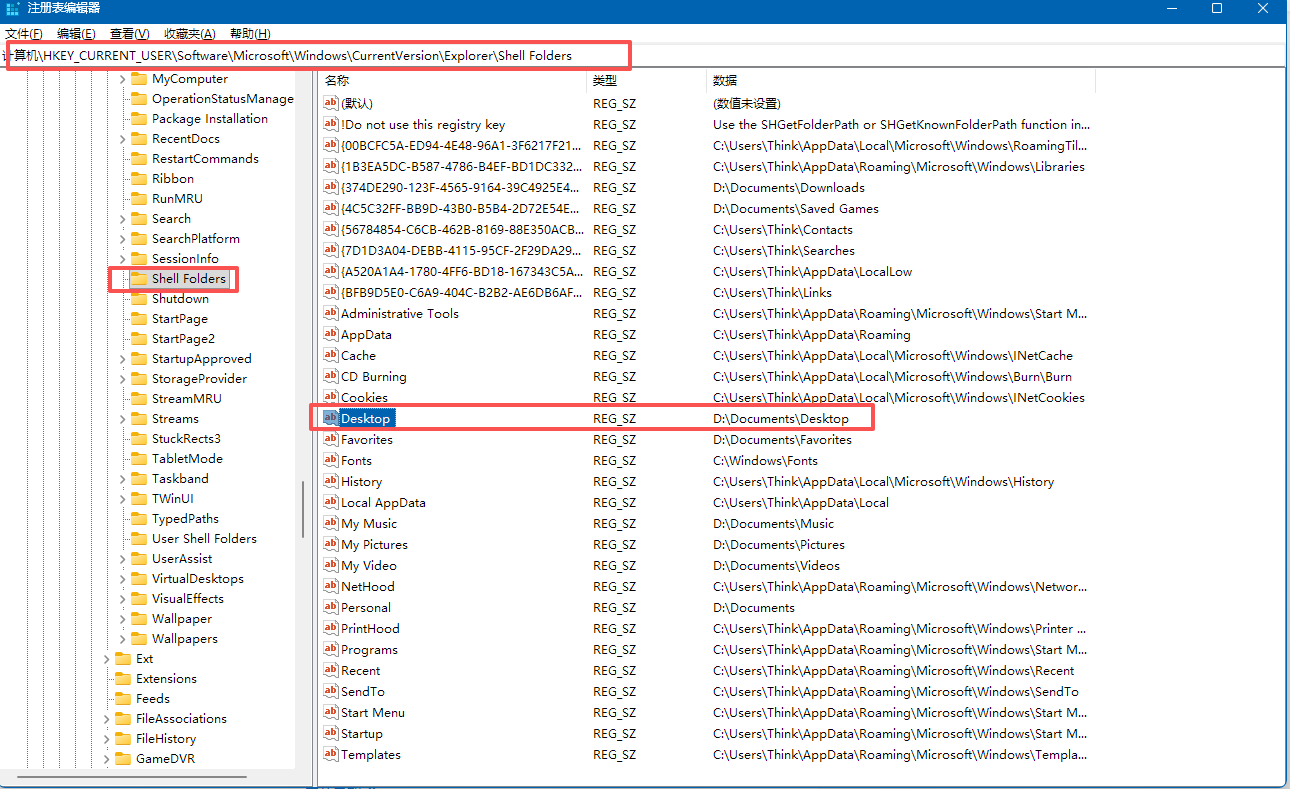Select the Local AppData value name
The width and height of the screenshot is (1290, 789).
point(383,502)
